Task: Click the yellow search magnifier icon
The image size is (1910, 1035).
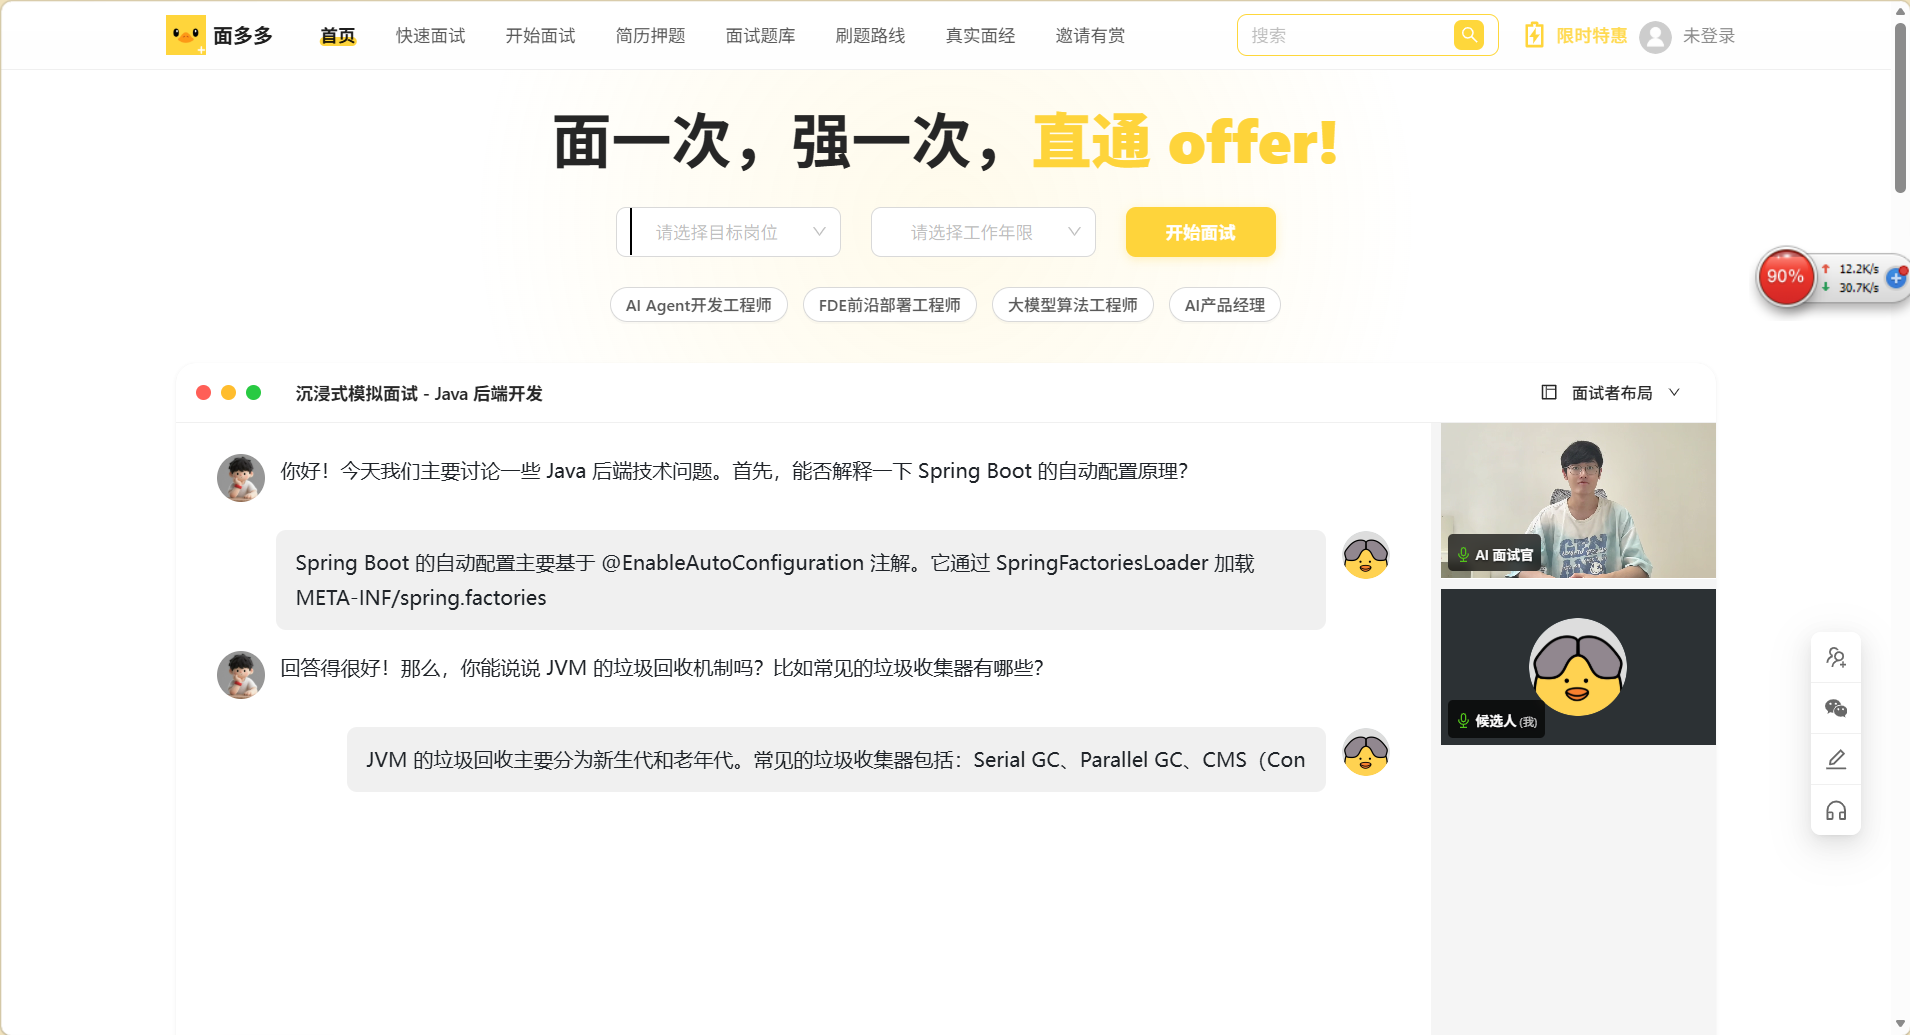Action: point(1468,35)
